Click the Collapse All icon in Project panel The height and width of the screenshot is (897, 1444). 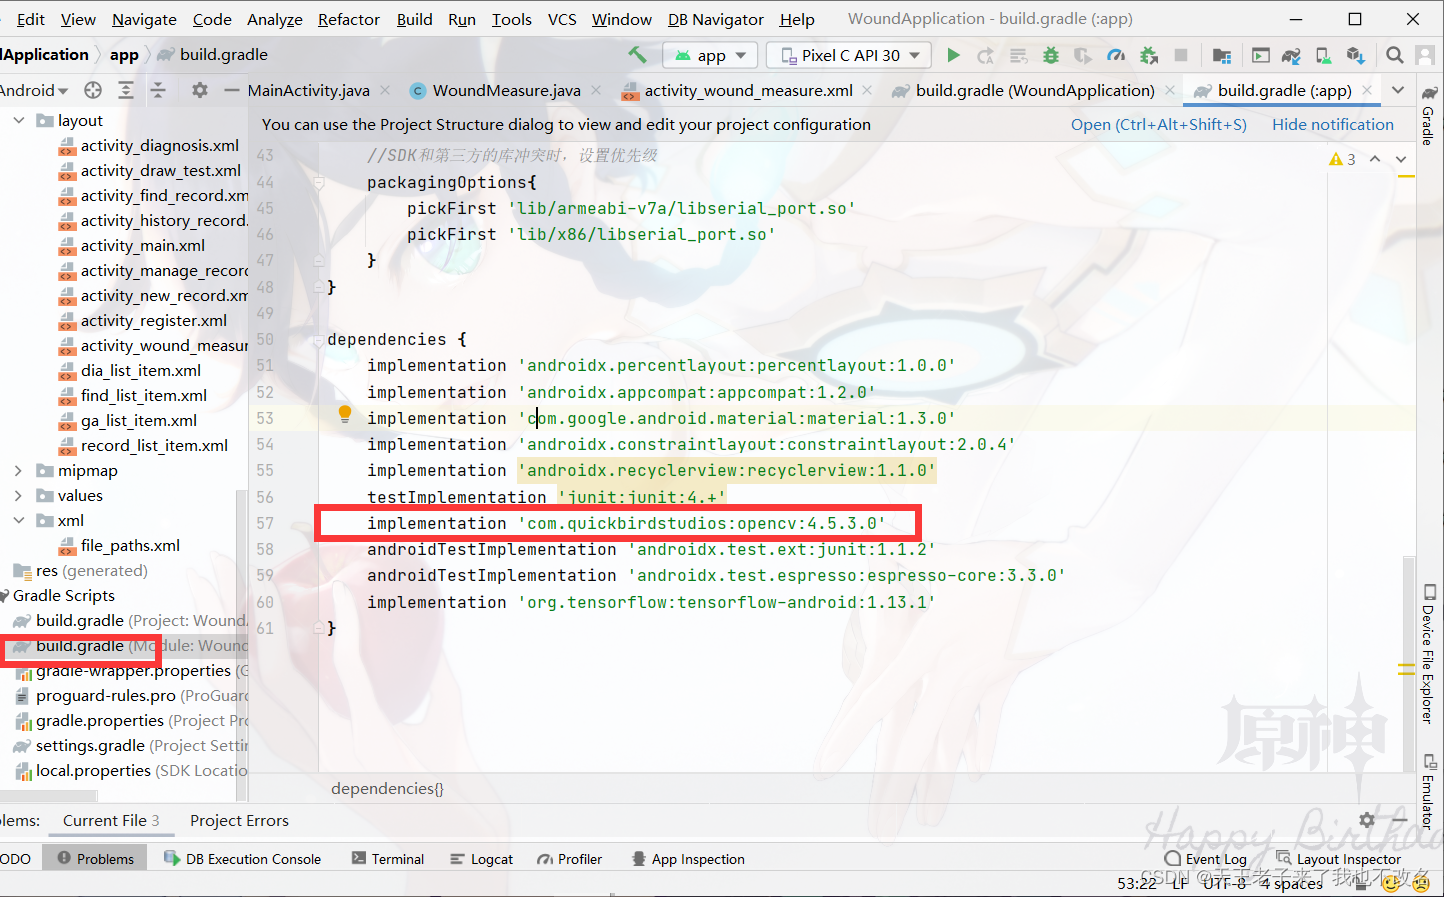[x=158, y=90]
